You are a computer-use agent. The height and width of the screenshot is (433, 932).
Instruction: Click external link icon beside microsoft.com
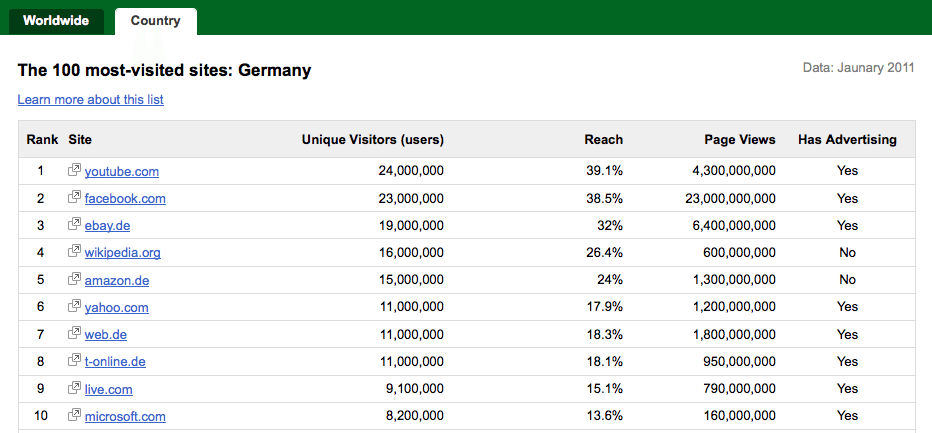pyautogui.click(x=74, y=415)
